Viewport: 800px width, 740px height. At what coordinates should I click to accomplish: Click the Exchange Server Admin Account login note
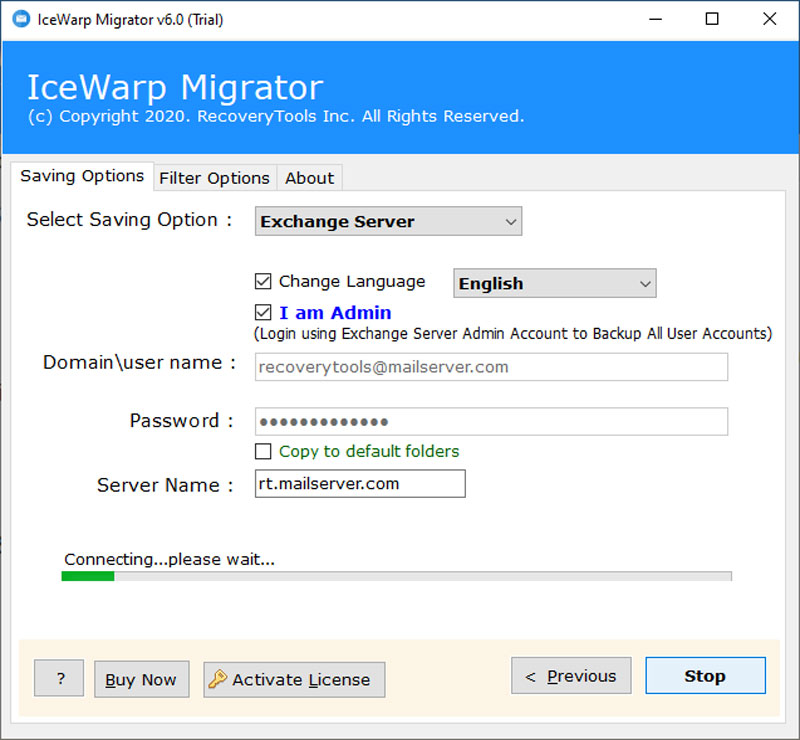point(513,334)
